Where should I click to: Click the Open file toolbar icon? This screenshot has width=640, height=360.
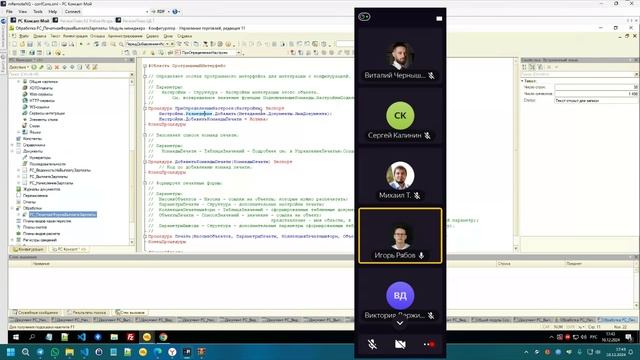22,44
